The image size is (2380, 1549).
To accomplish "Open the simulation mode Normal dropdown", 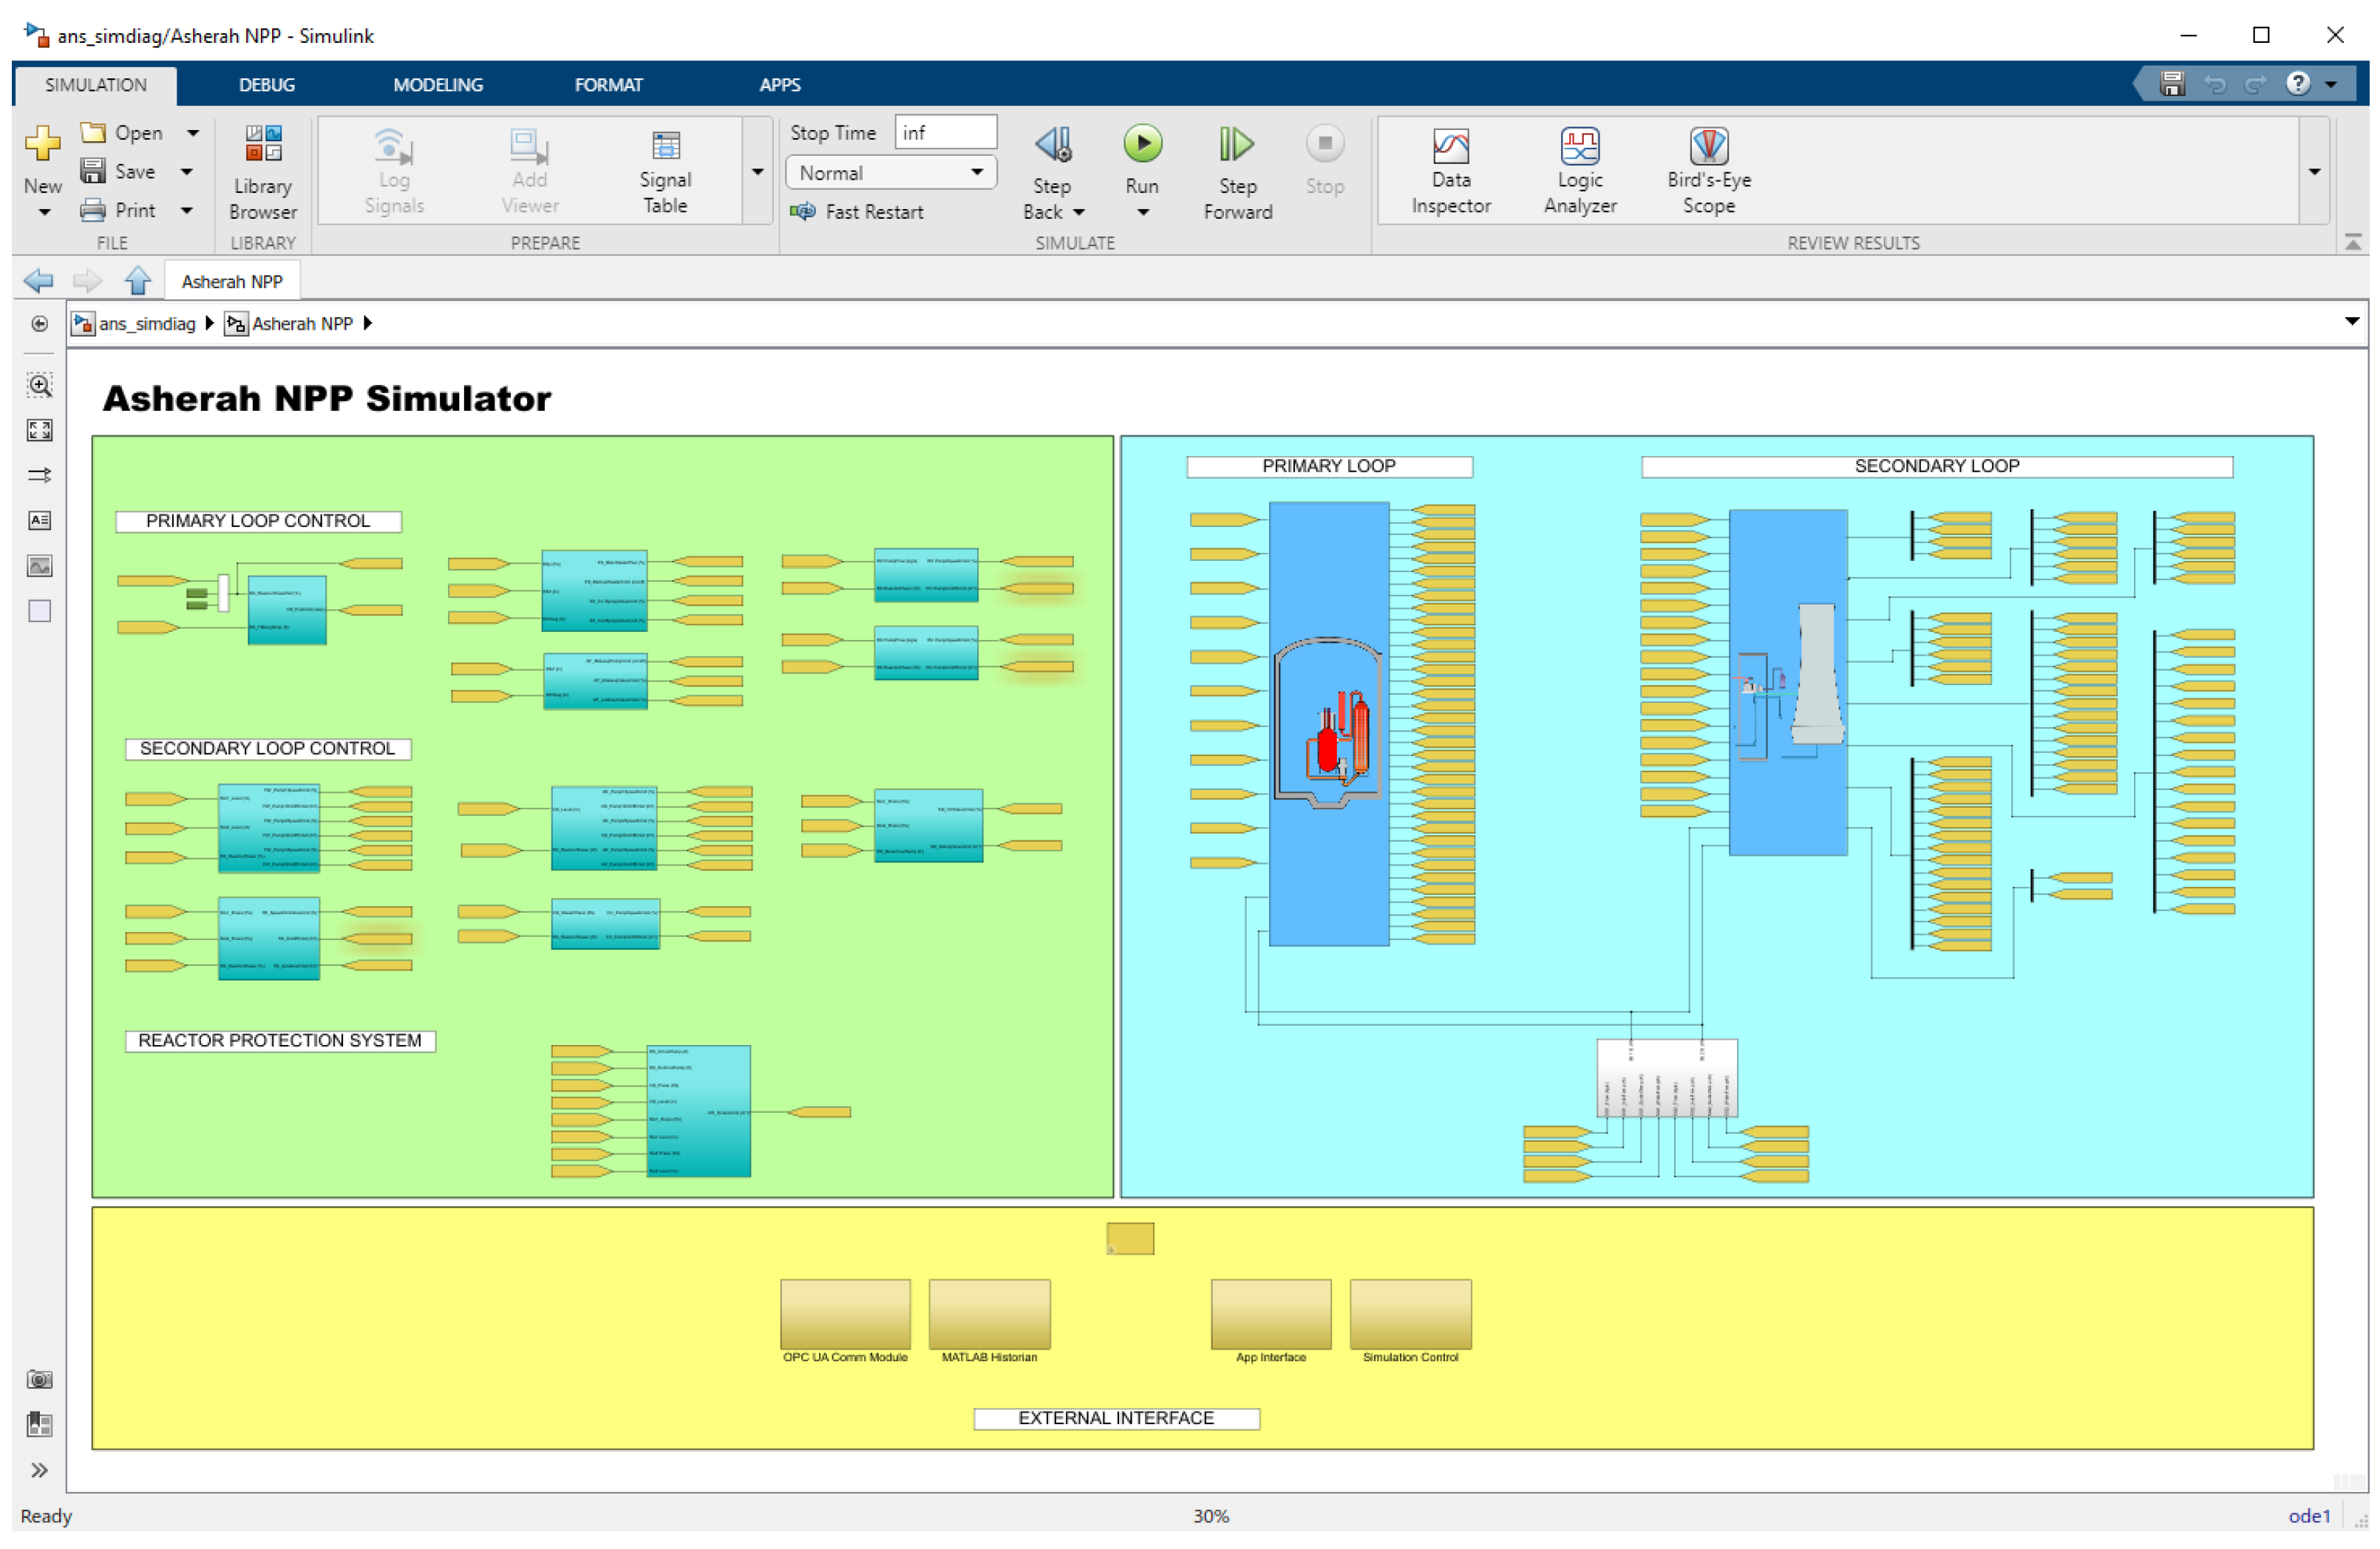I will (890, 173).
